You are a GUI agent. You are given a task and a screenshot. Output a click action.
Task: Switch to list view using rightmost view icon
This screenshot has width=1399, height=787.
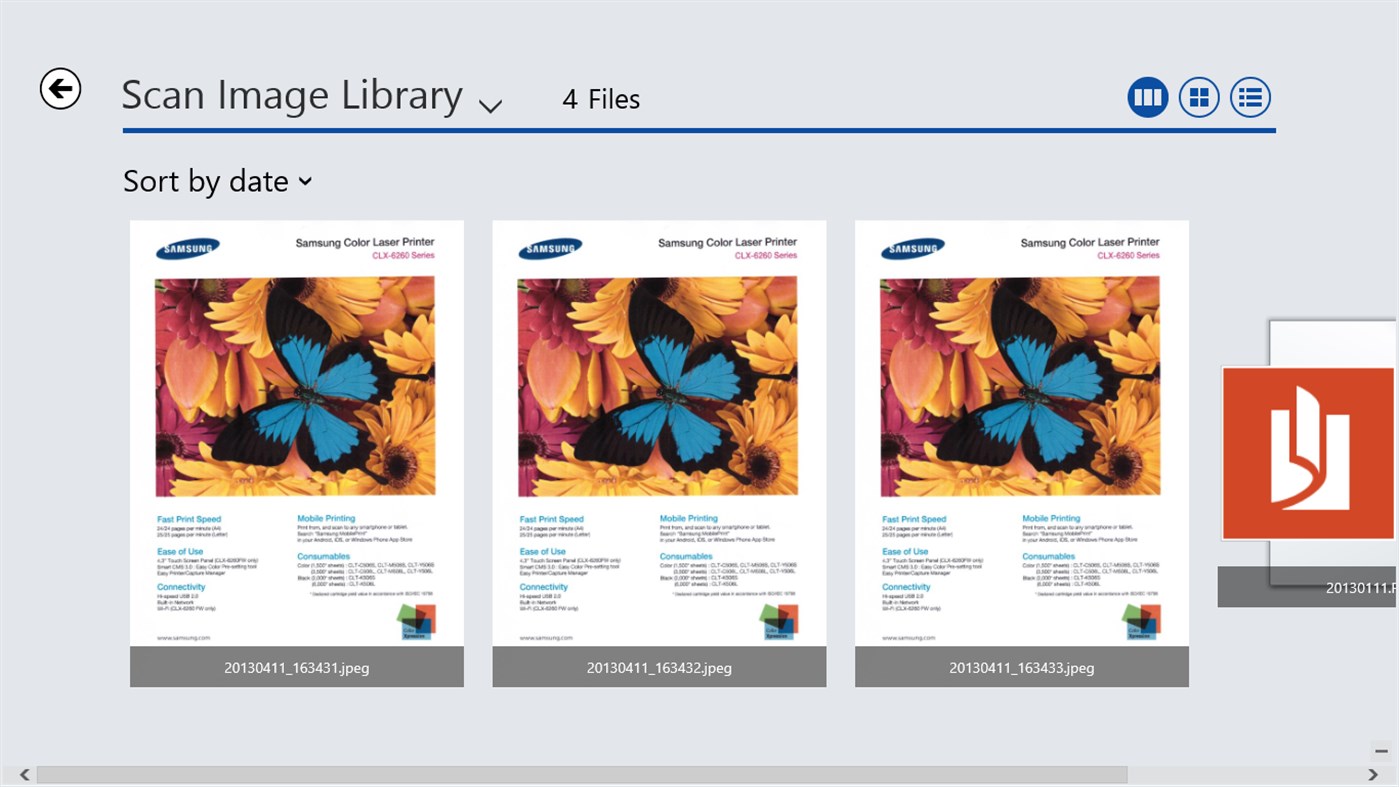point(1249,96)
